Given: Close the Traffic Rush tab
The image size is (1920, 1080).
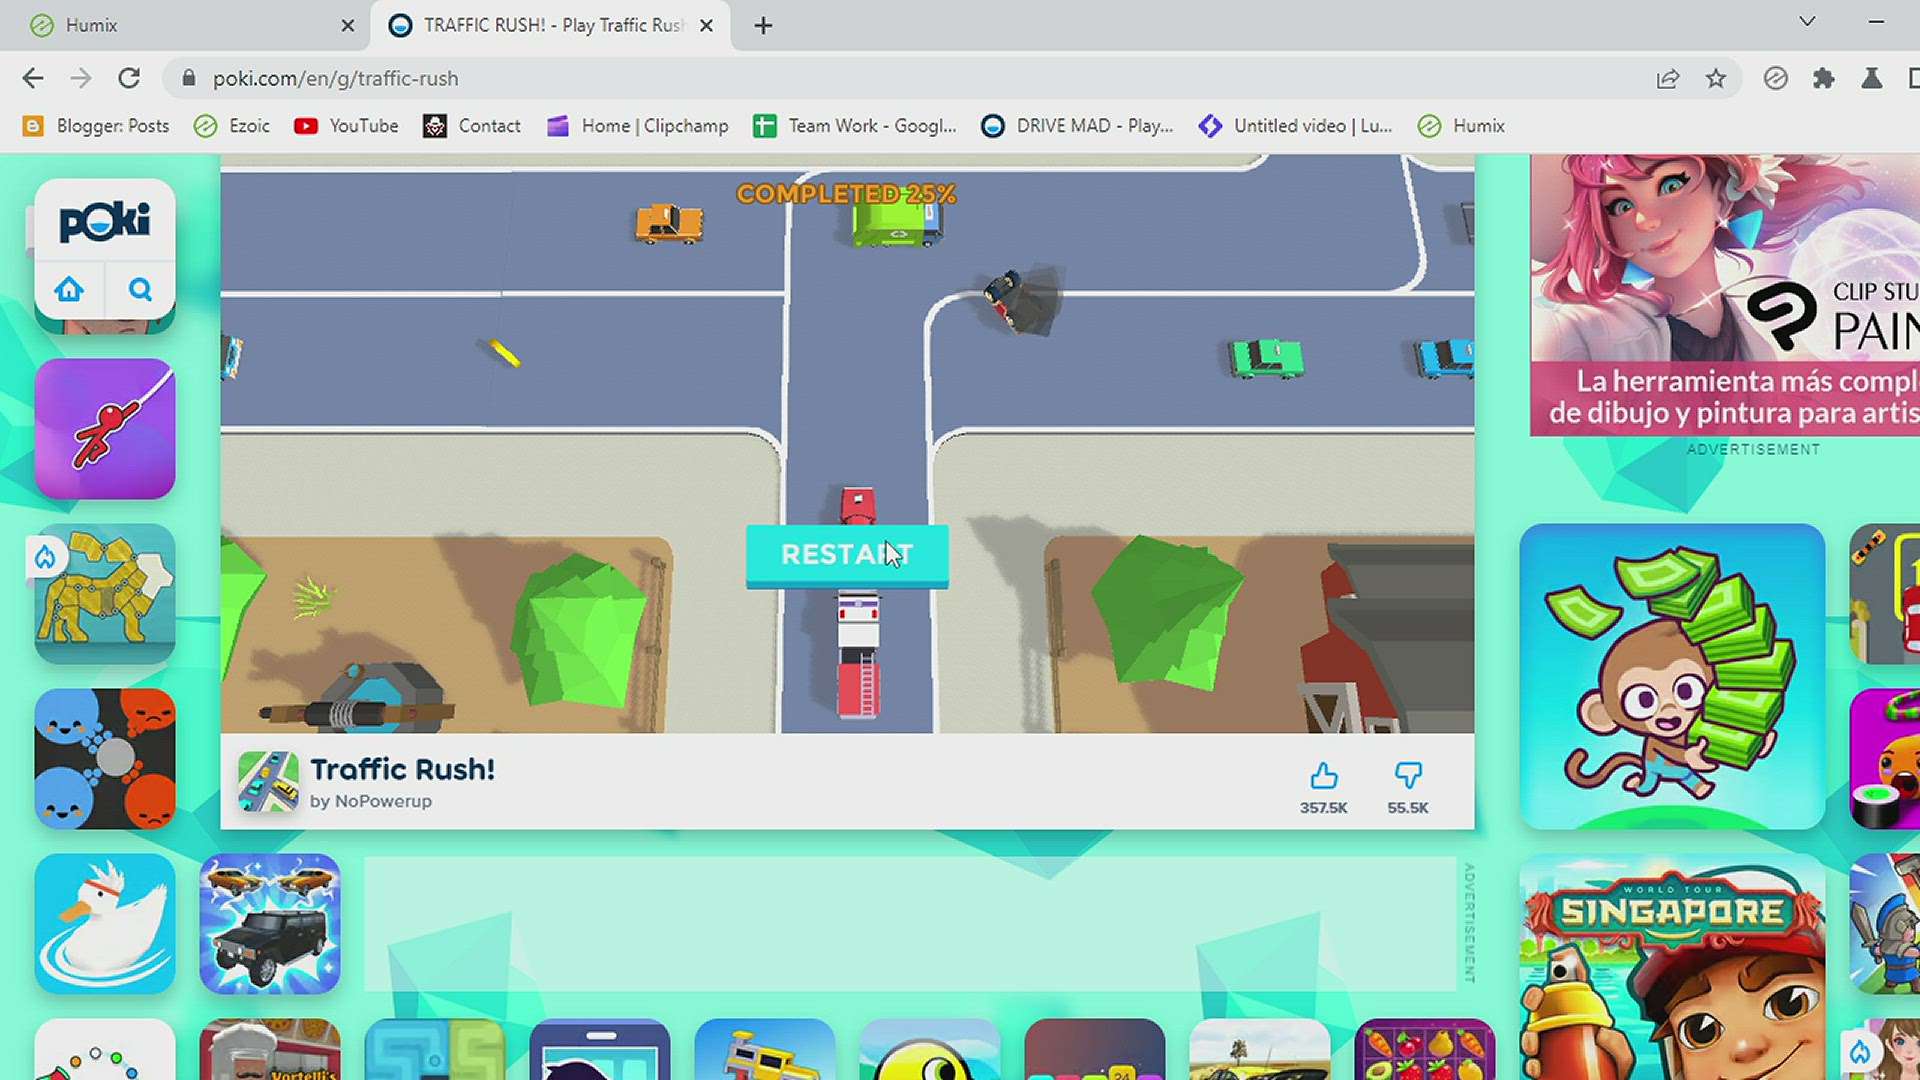Looking at the screenshot, I should coord(706,26).
